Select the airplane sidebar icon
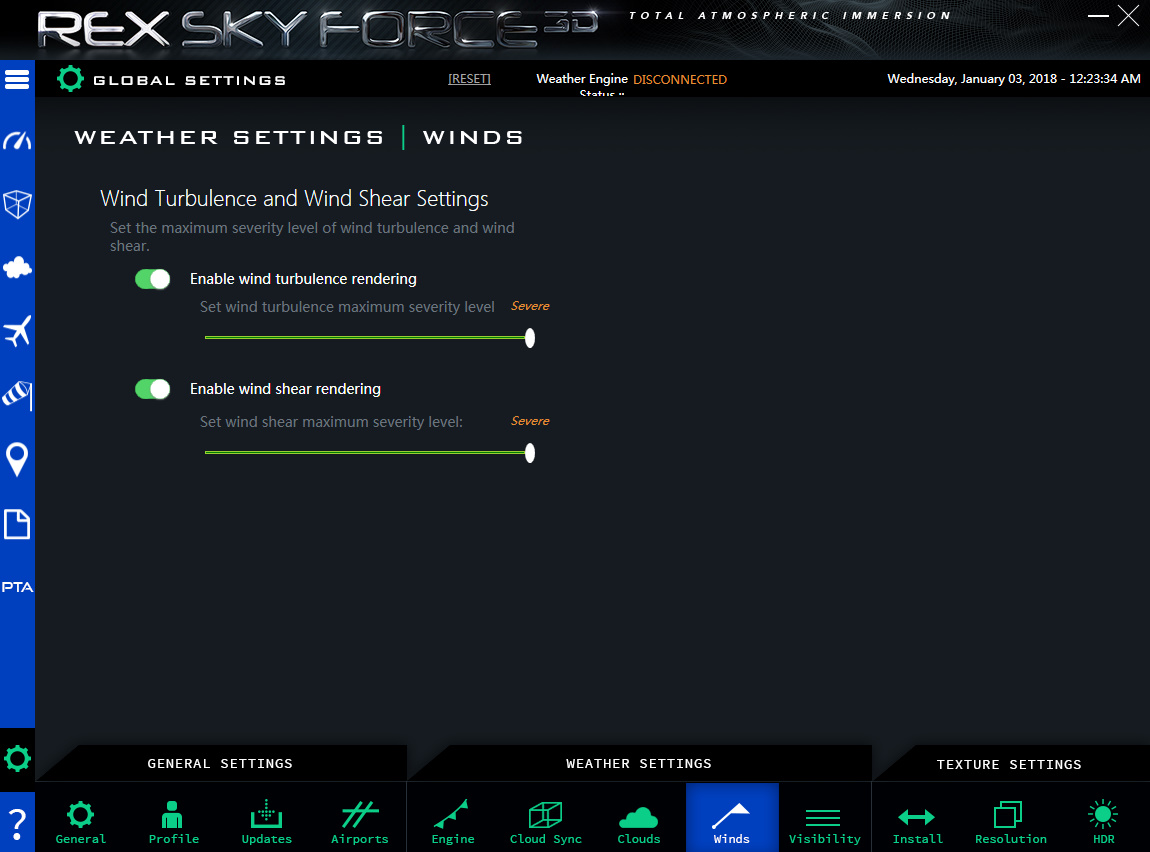This screenshot has width=1150, height=852. 17,331
